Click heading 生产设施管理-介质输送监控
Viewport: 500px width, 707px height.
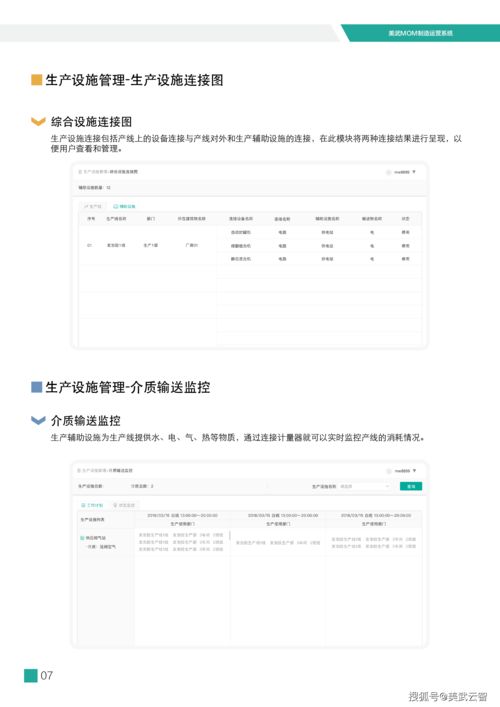pos(128,387)
